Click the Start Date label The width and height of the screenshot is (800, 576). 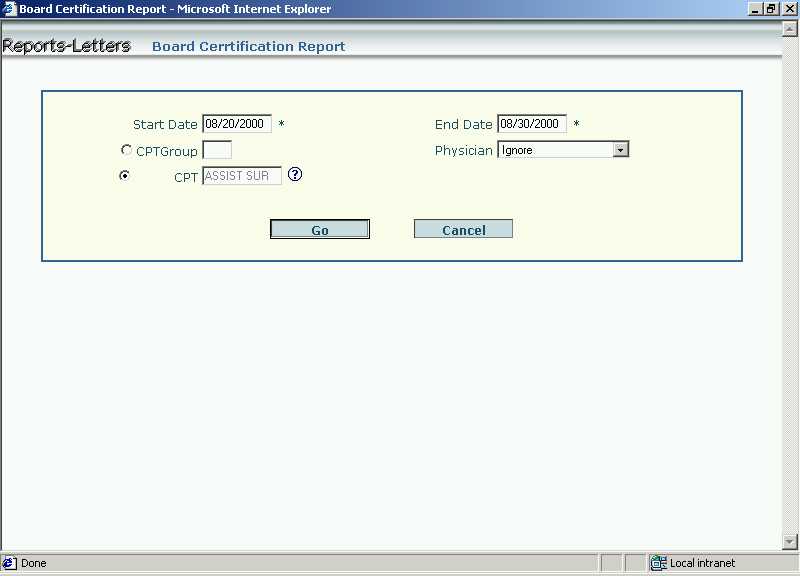(x=165, y=124)
